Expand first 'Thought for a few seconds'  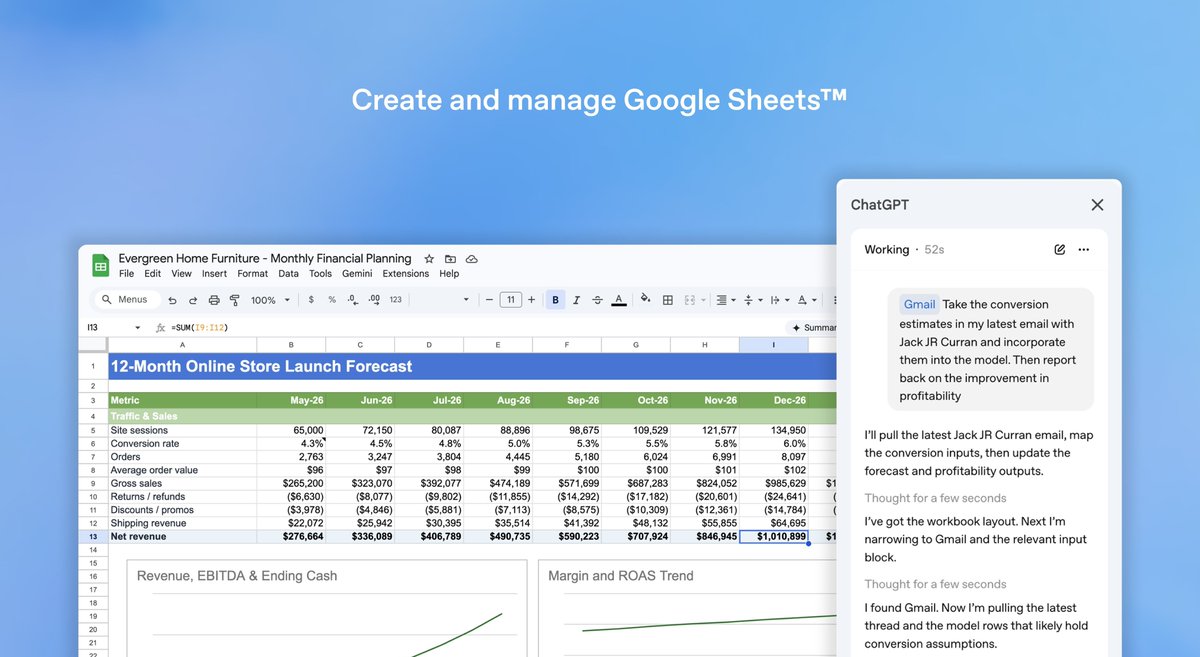coord(935,498)
